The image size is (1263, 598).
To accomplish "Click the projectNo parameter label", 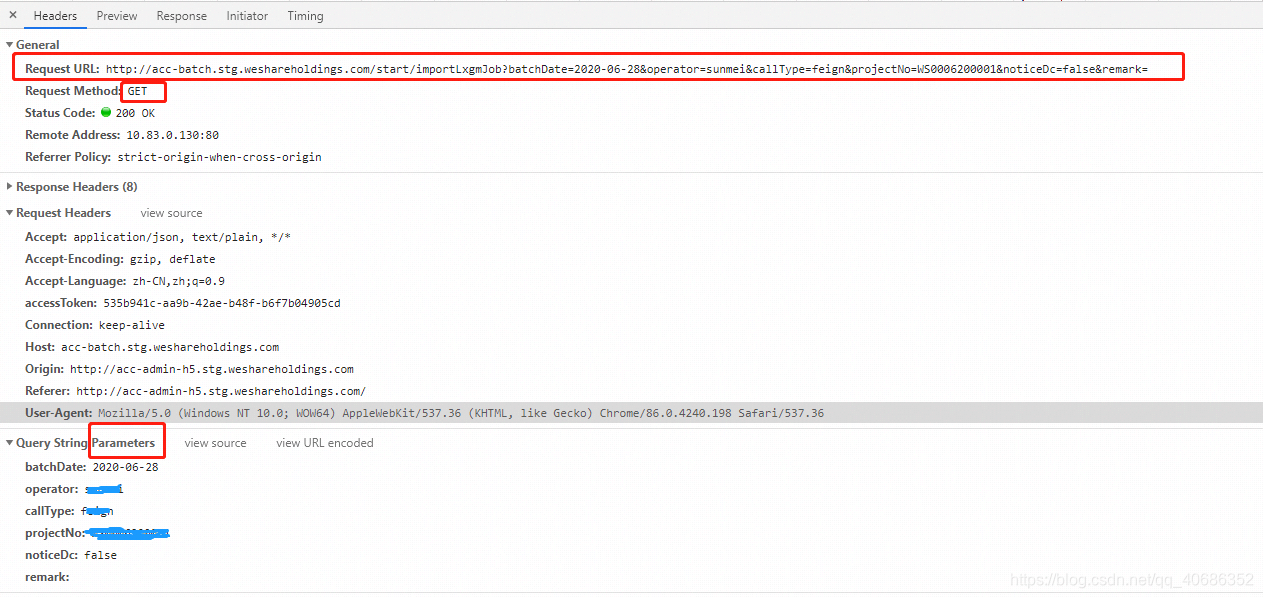I will point(54,533).
